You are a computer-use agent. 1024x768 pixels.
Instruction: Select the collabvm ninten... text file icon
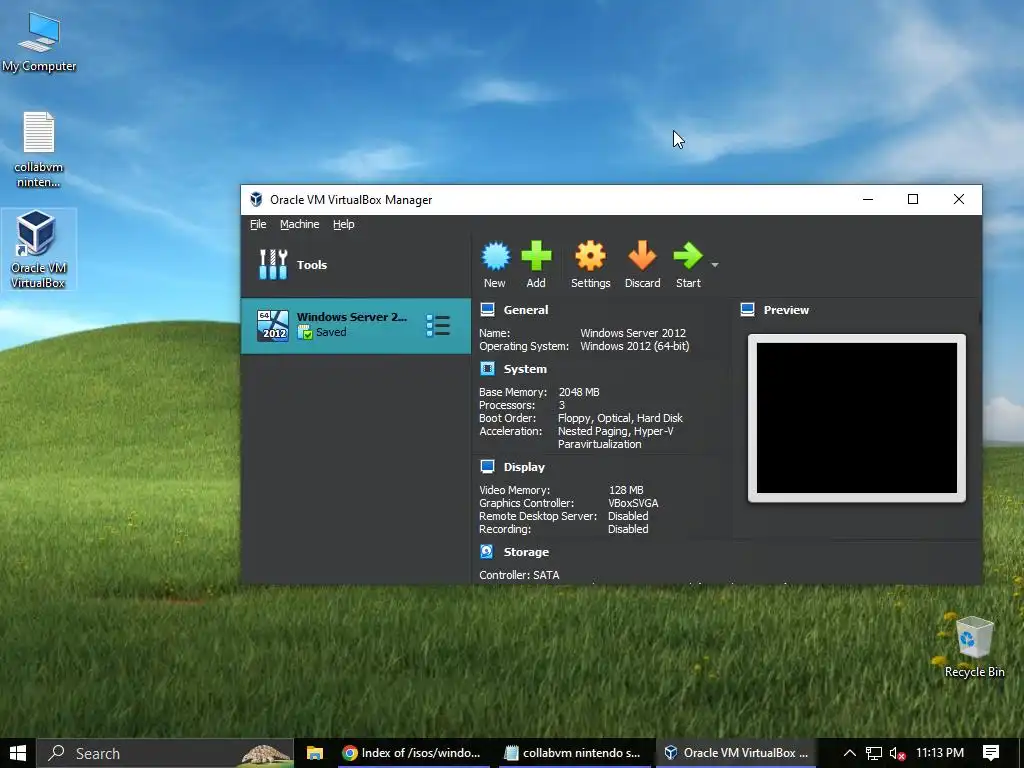tap(39, 150)
